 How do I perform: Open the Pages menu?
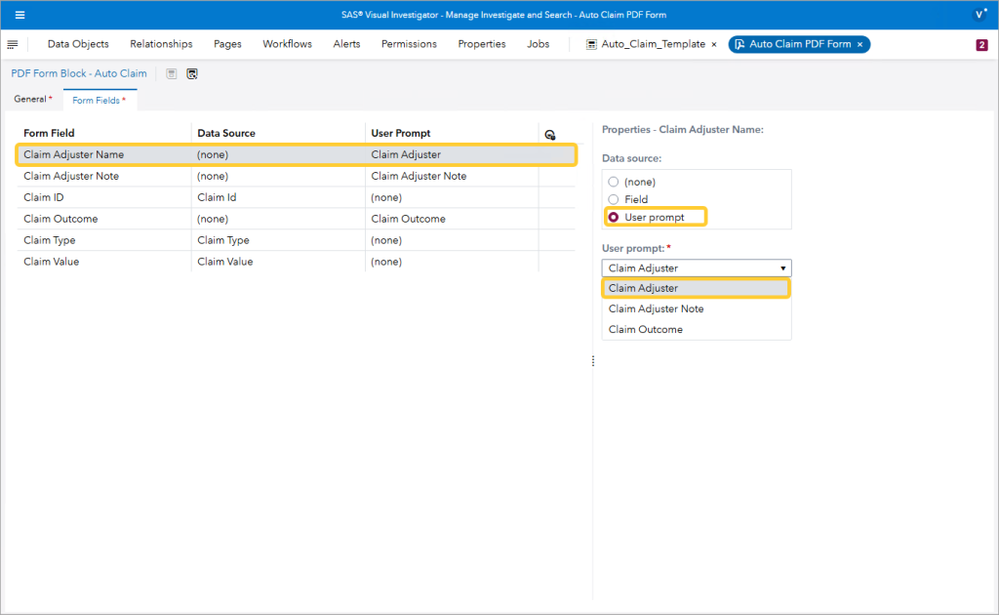coord(227,44)
